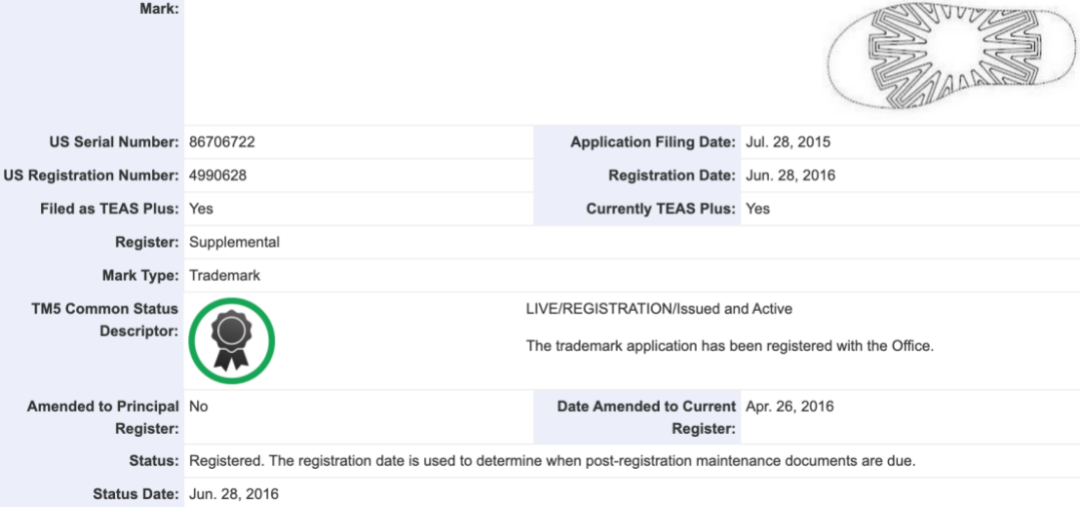The image size is (1080, 507).
Task: Click the LIVE/REGISTRATION/Issued and Active text
Action: tap(659, 309)
